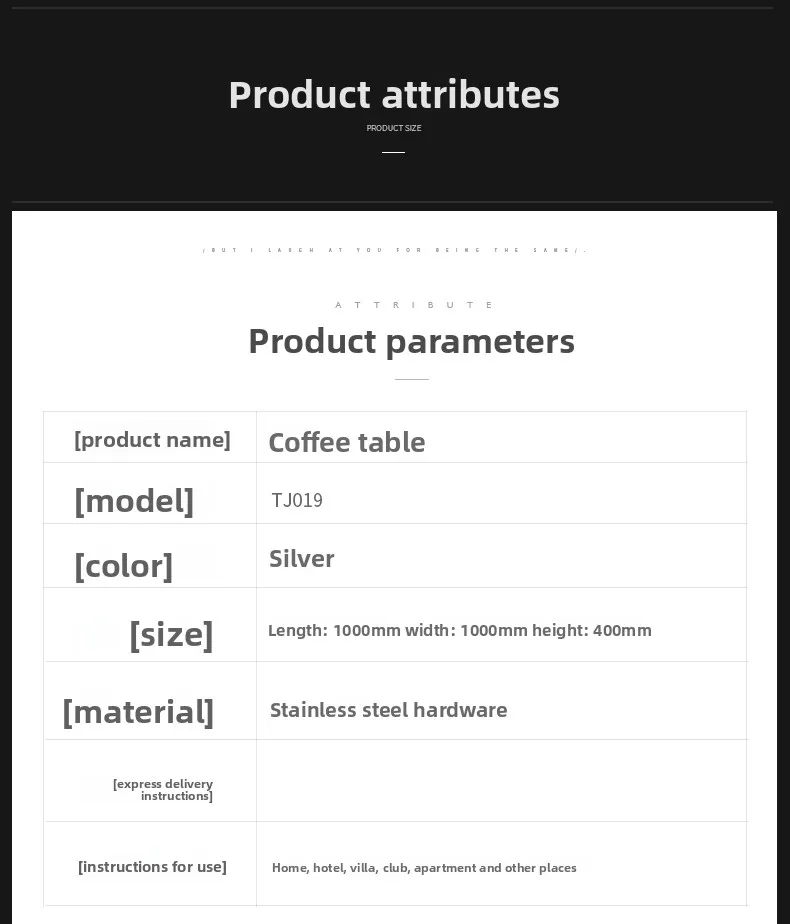Click the "Product attributes" heading
The image size is (790, 924).
pyautogui.click(x=394, y=95)
